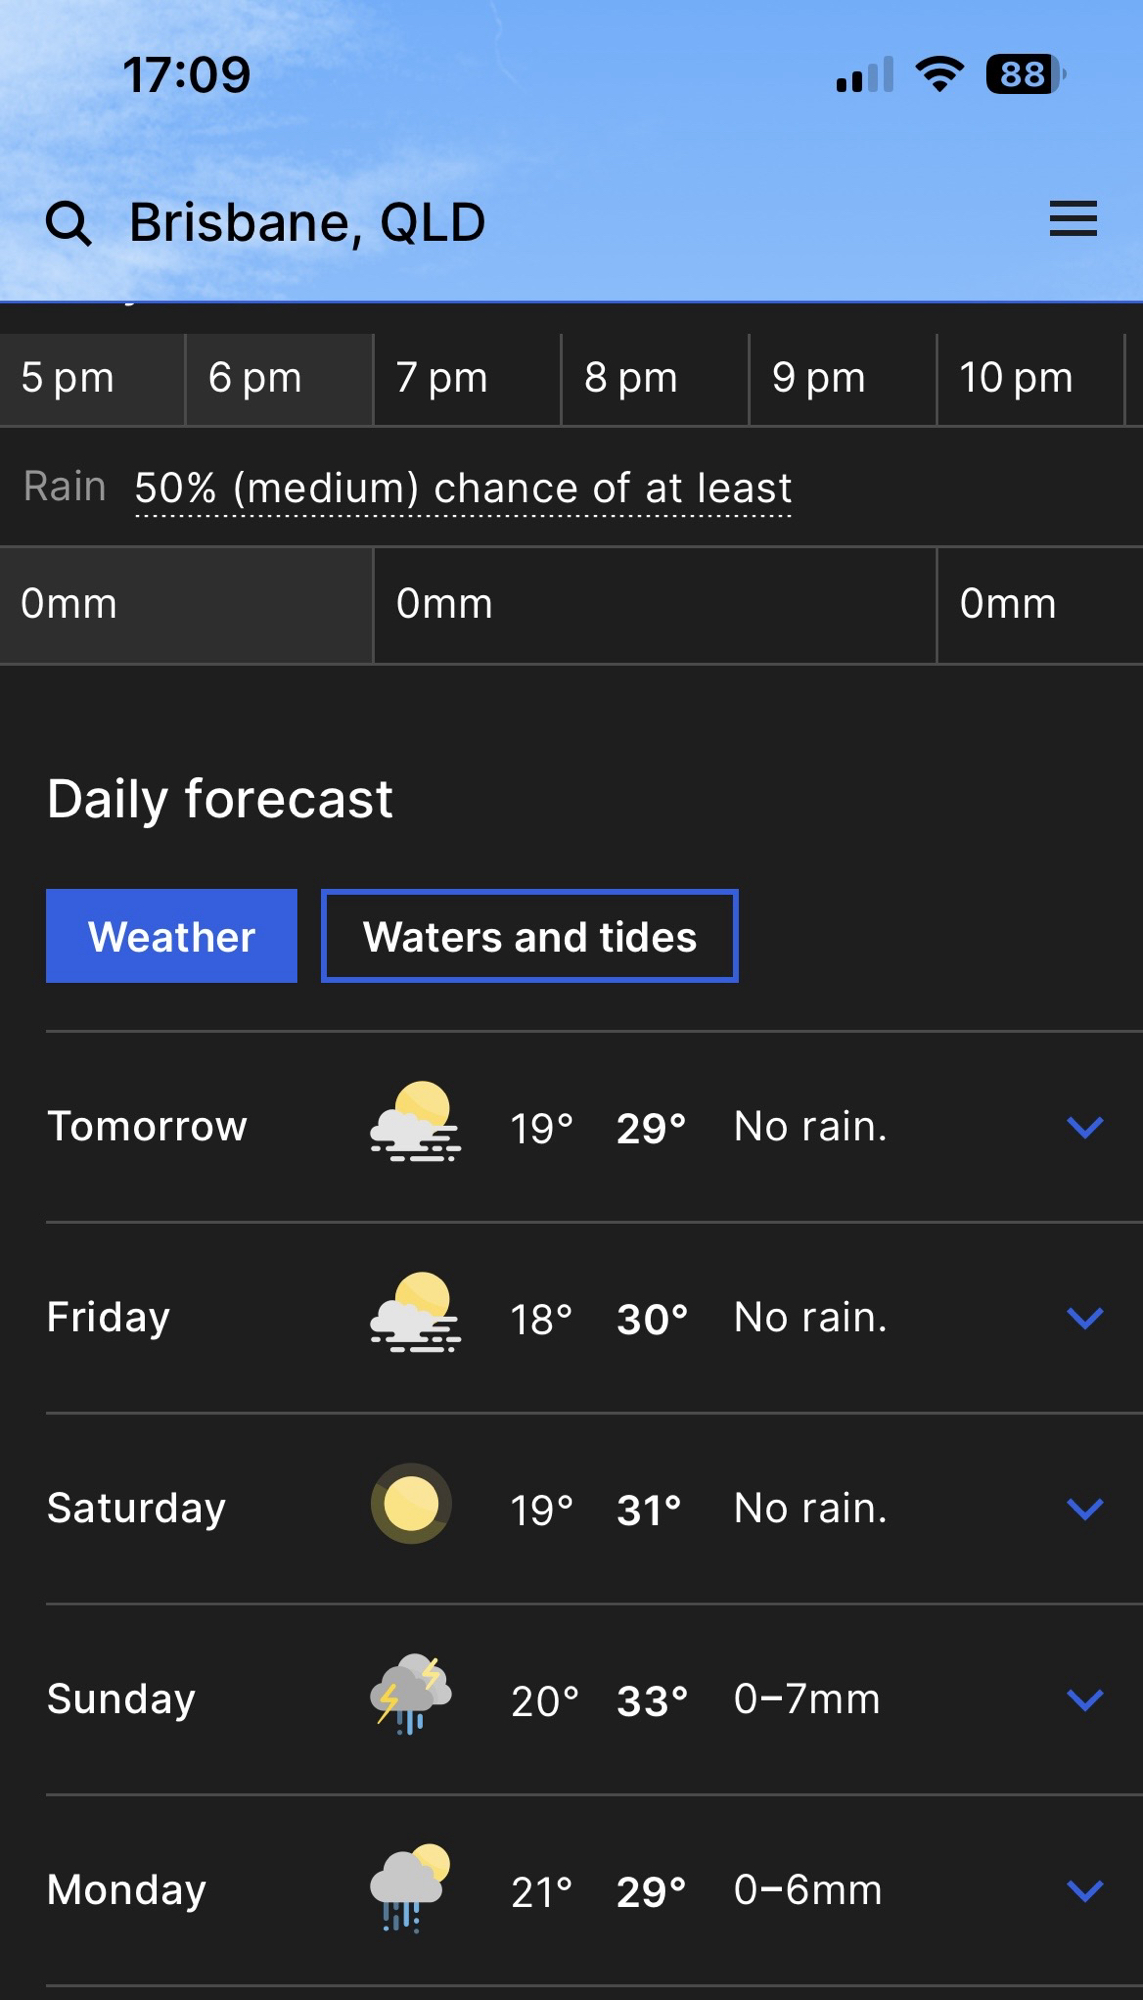Tap Friday's hazy sun weather icon
This screenshot has width=1143, height=2000.
tap(415, 1314)
